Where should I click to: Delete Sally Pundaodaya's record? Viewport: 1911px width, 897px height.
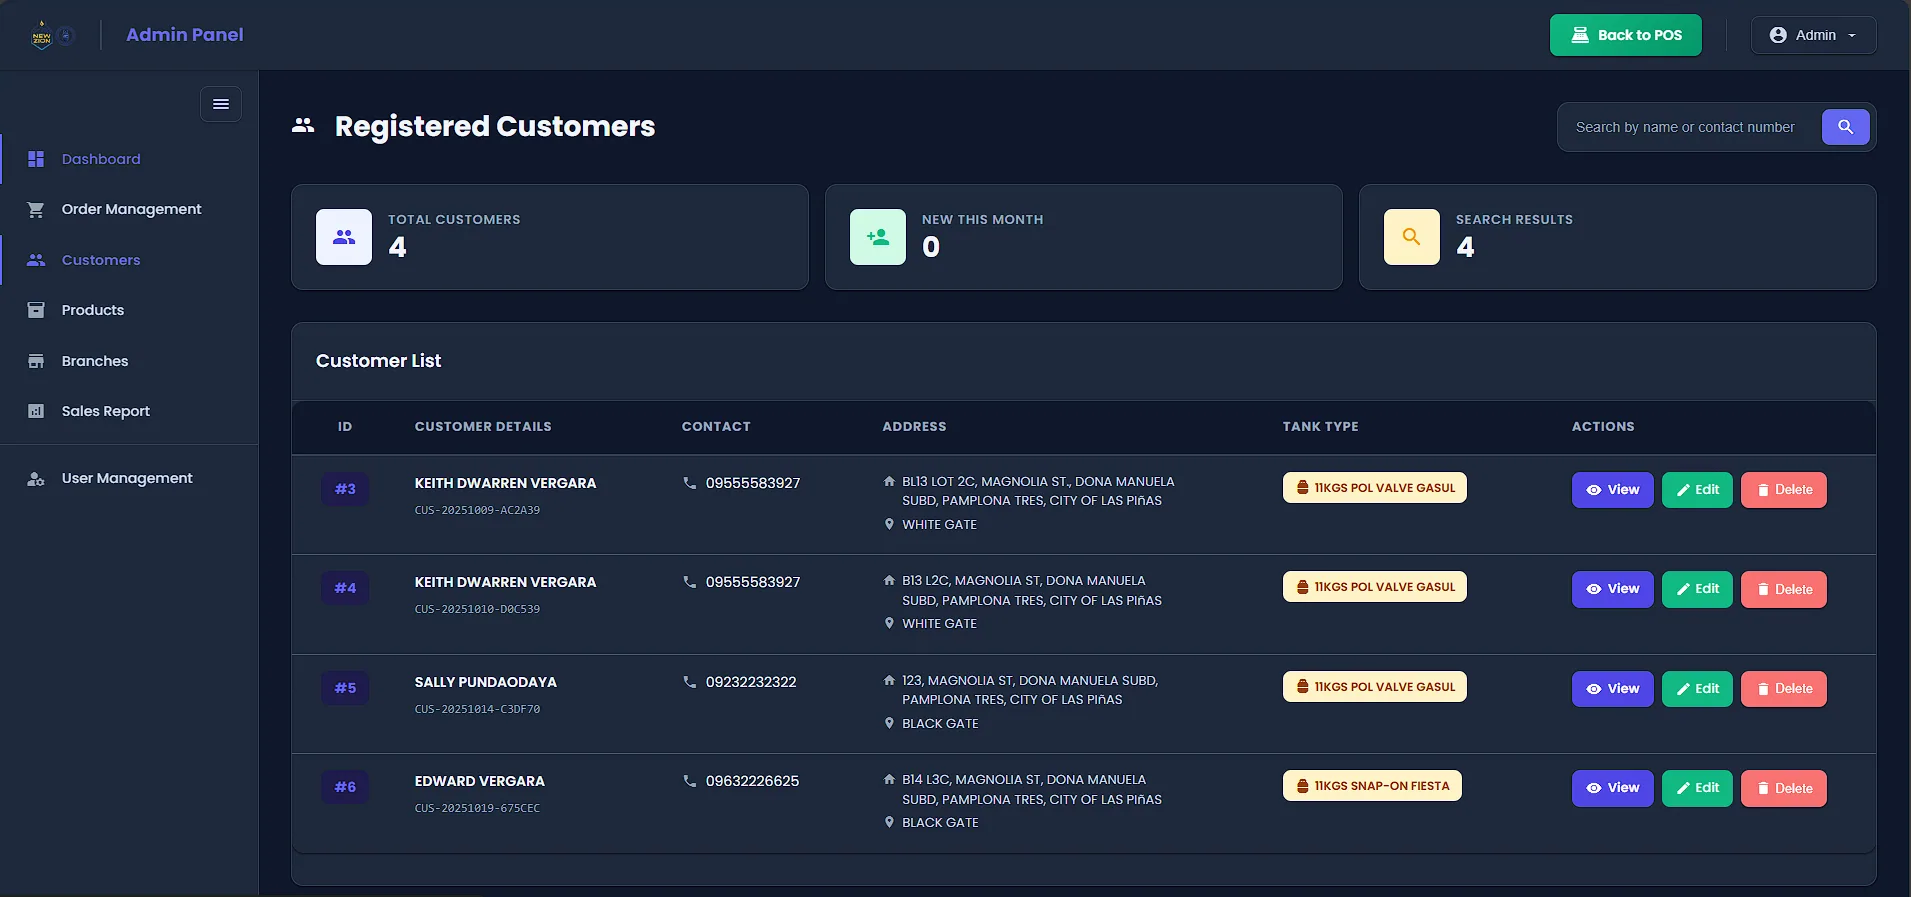coord(1783,689)
